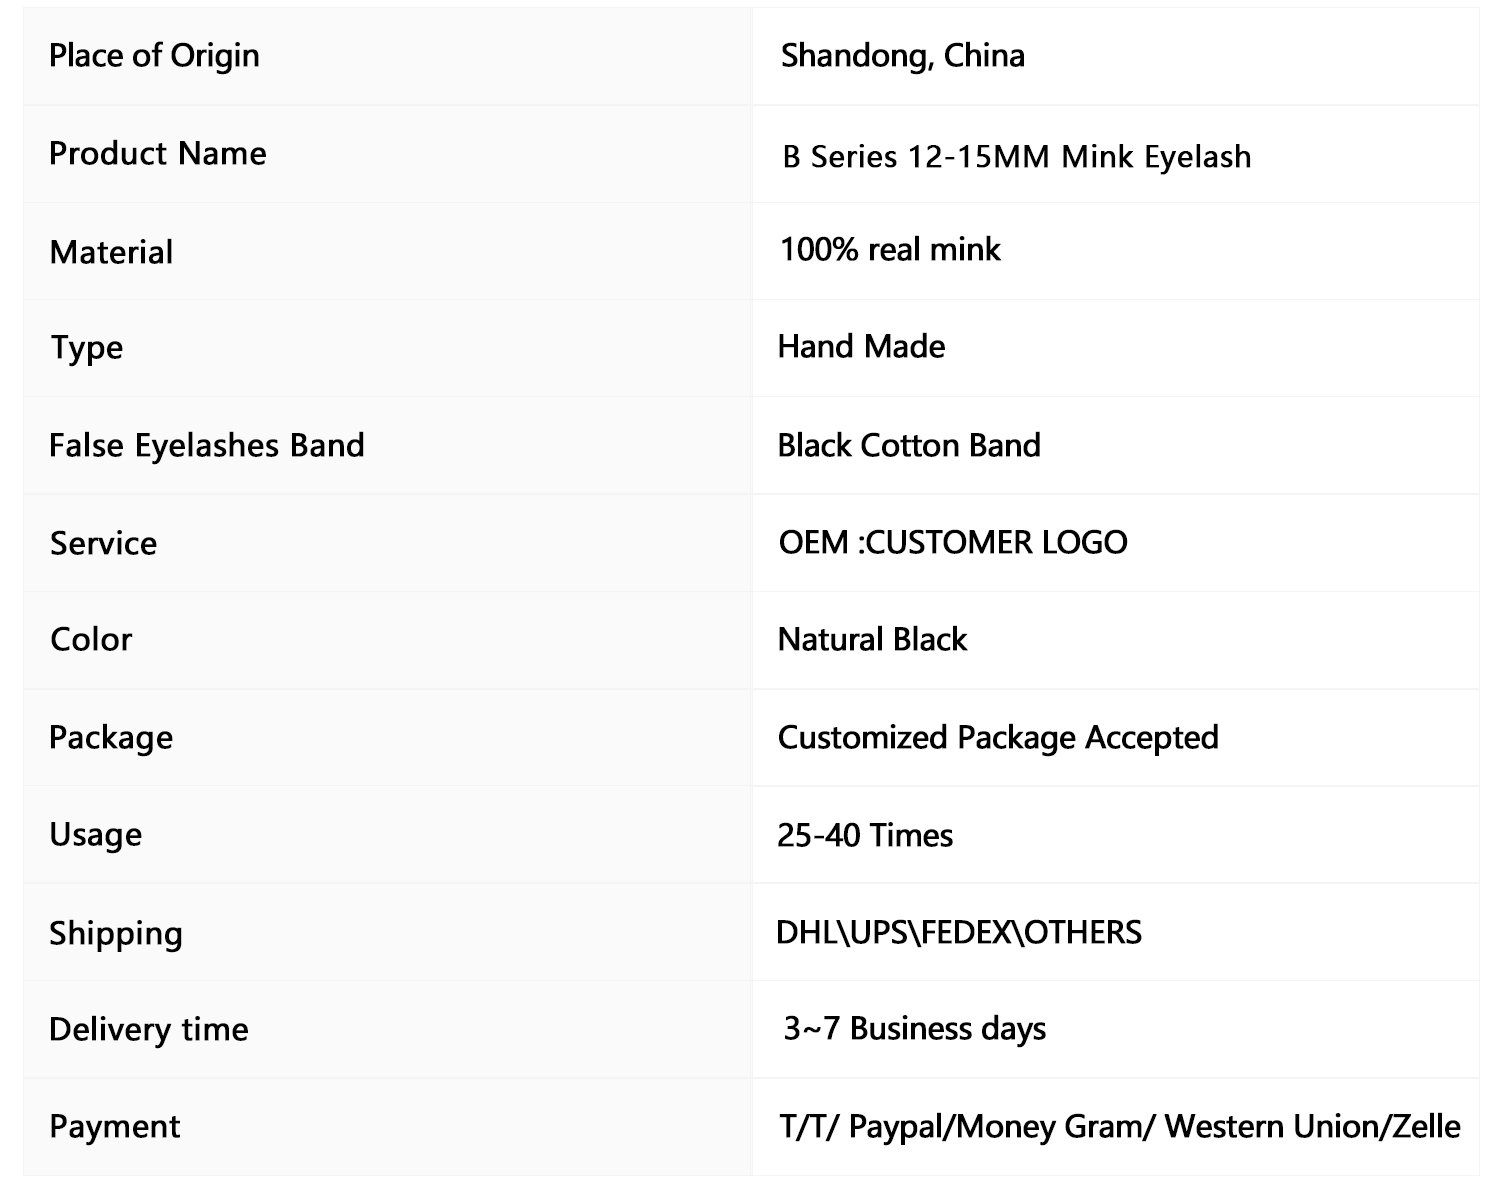Click the Product Name label
Screen dimensions: 1500x1183
pyautogui.click(x=158, y=153)
